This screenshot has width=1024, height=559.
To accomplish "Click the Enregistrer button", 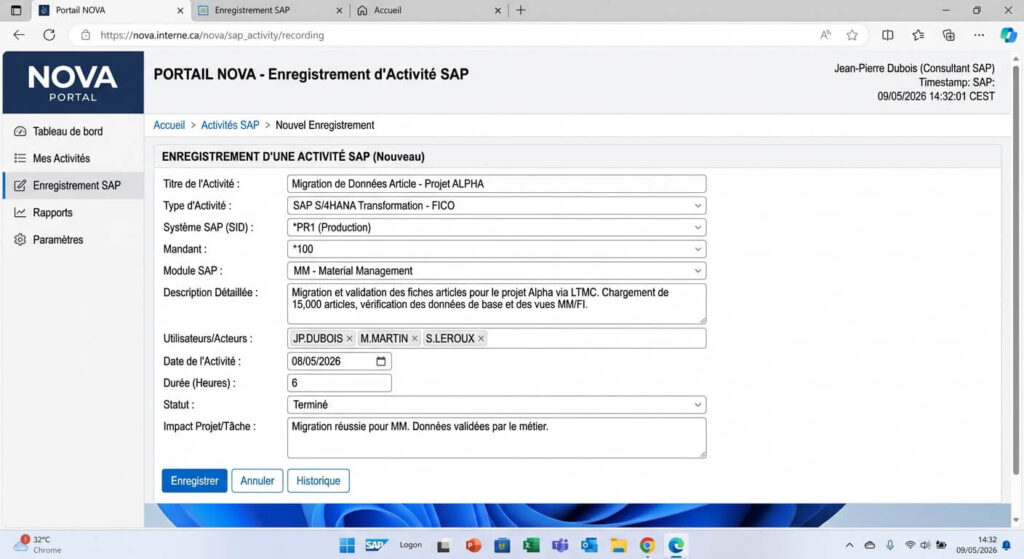I will [x=195, y=481].
